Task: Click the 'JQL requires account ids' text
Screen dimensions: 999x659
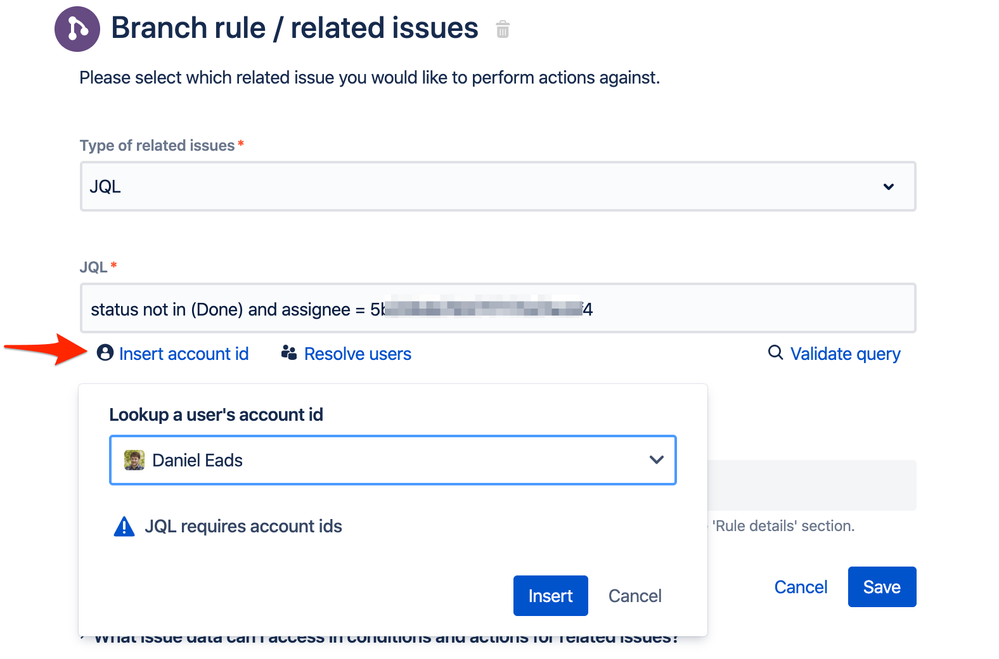Action: pyautogui.click(x=243, y=526)
